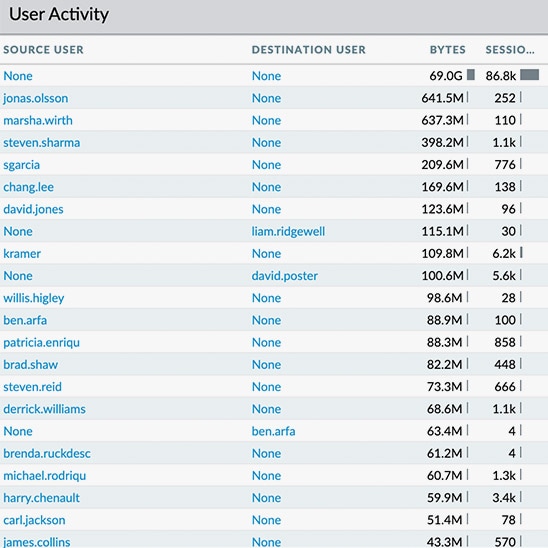This screenshot has width=548, height=548.
Task: Select destination user david.poster
Action: (284, 276)
